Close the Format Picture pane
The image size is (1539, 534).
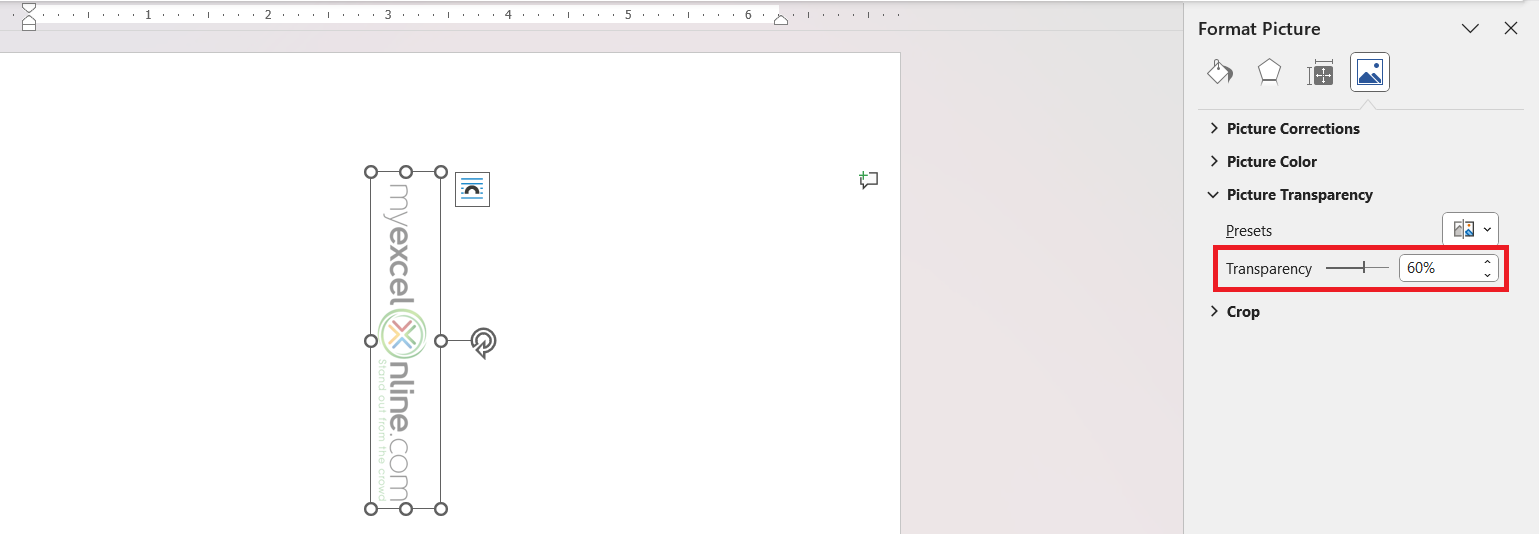pyautogui.click(x=1511, y=28)
